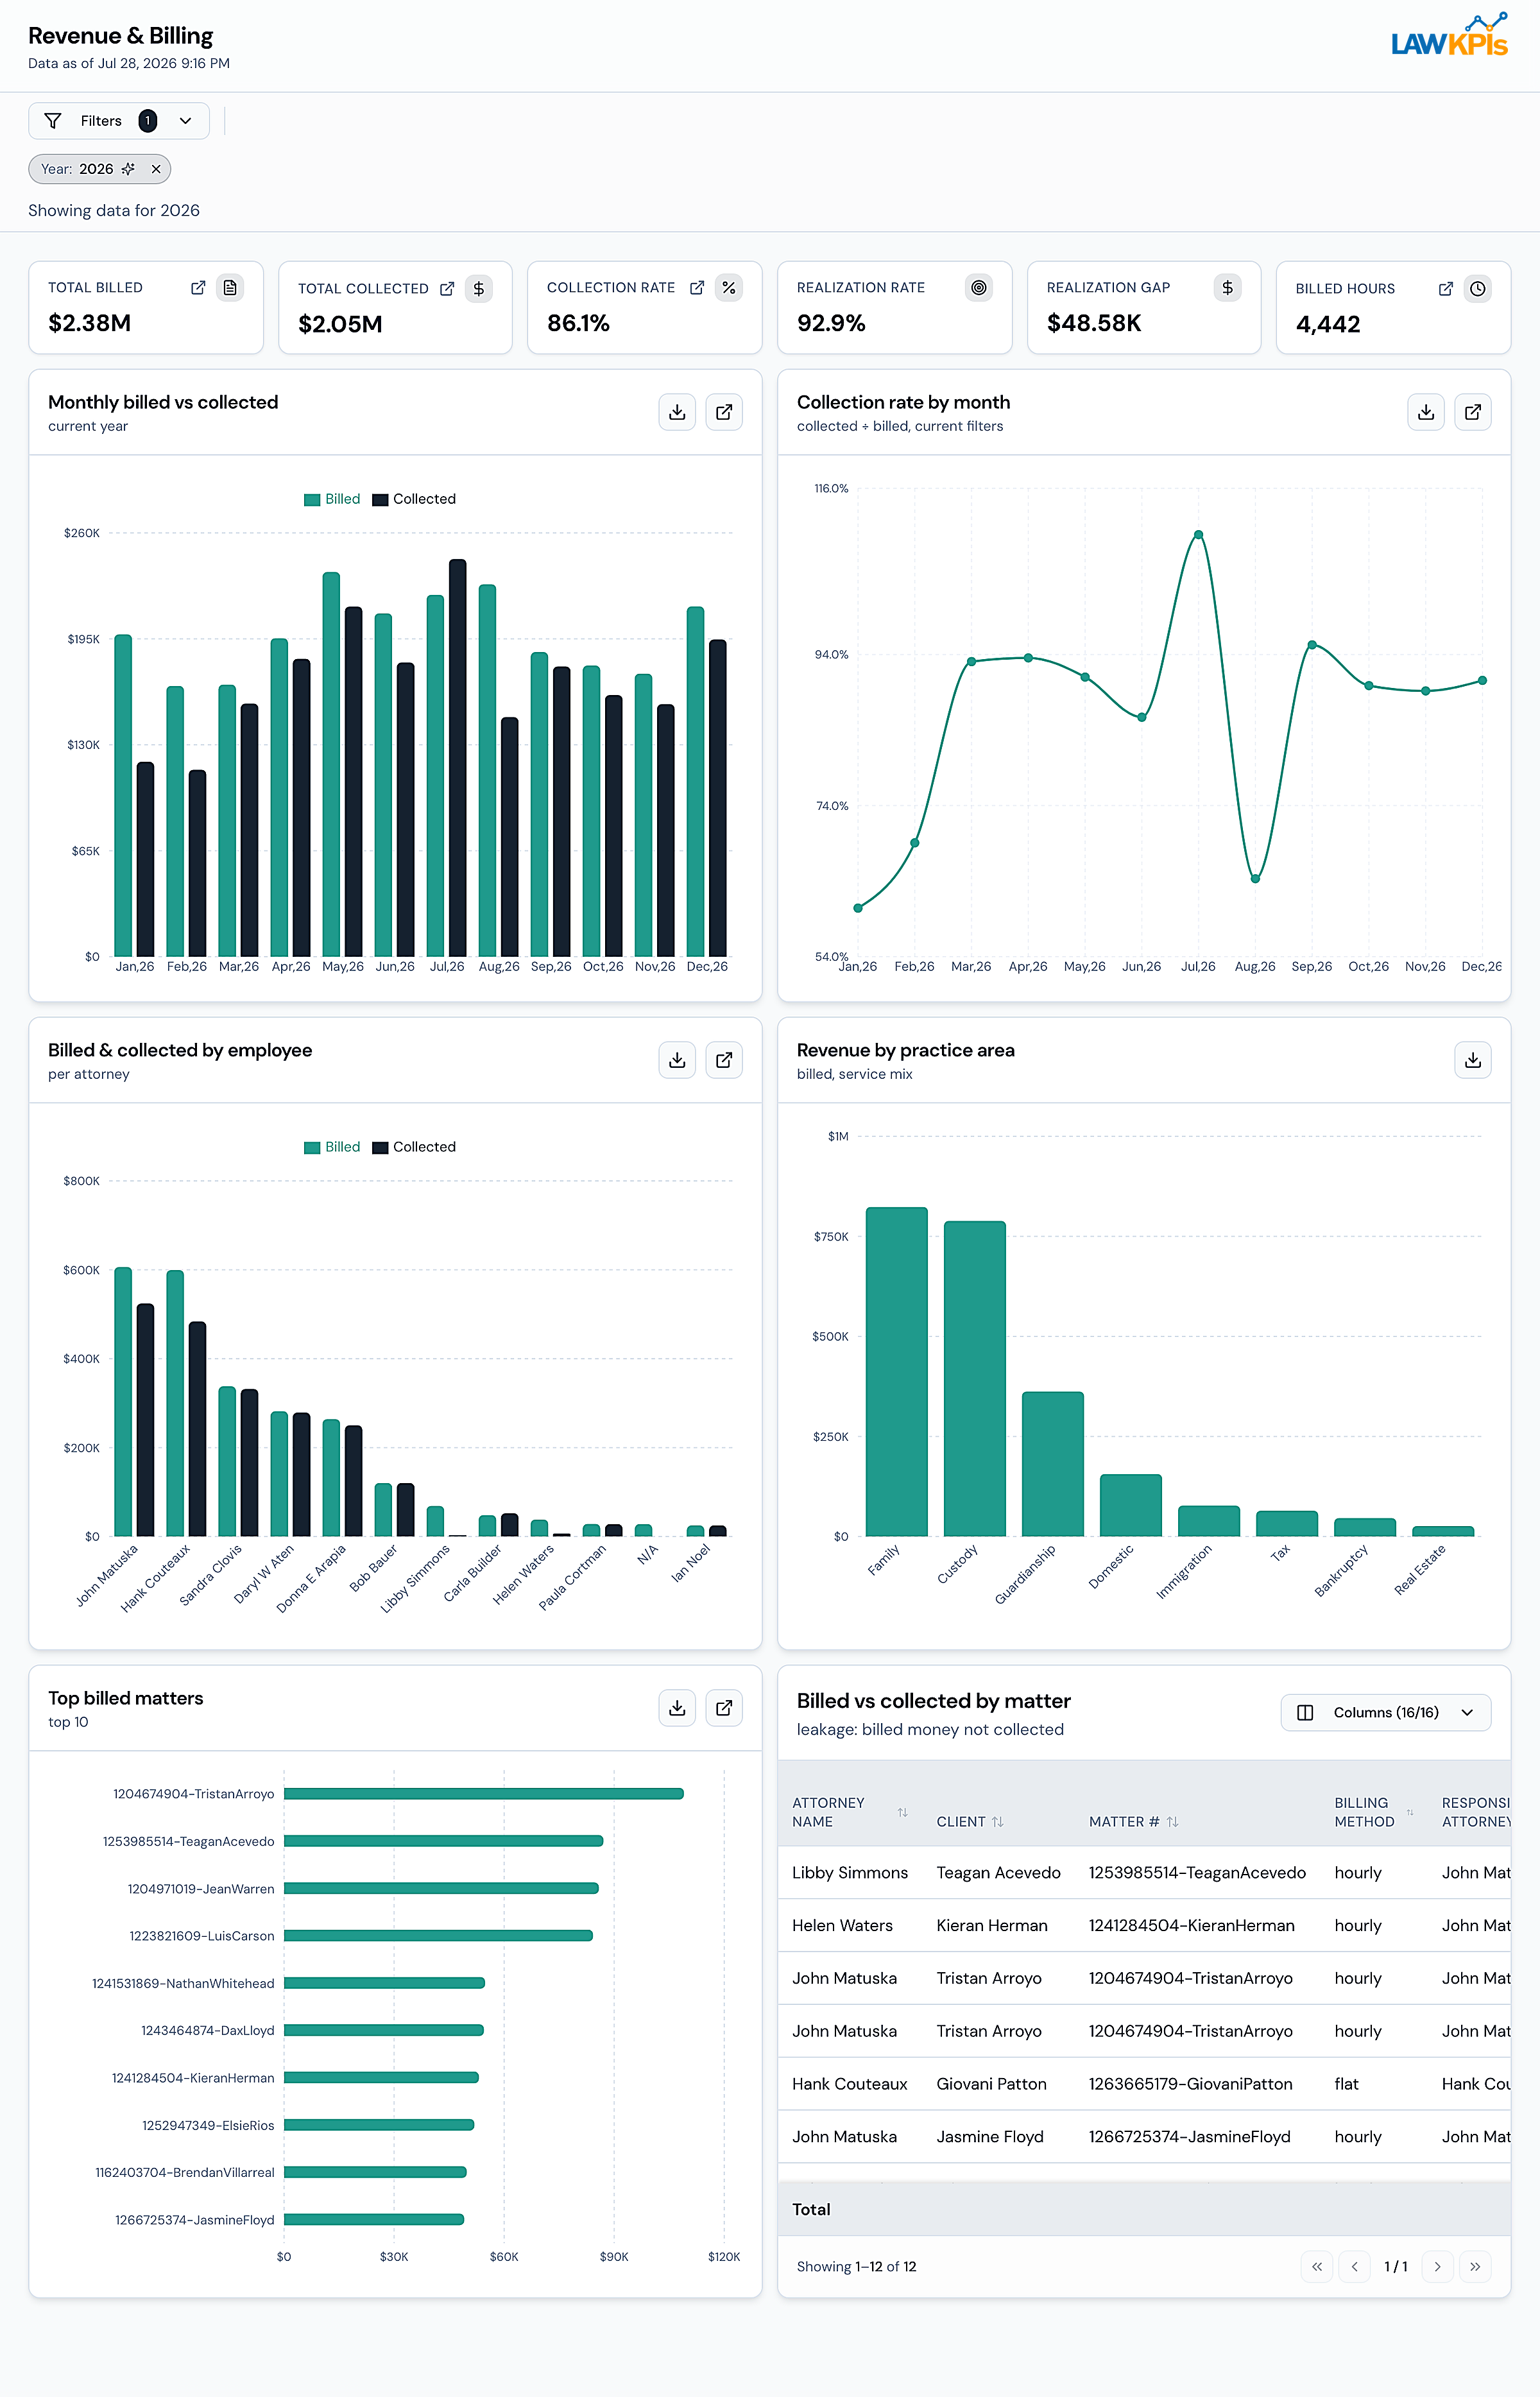Image resolution: width=1540 pixels, height=2397 pixels.
Task: Click the Realization Rate target icon
Action: pos(979,288)
